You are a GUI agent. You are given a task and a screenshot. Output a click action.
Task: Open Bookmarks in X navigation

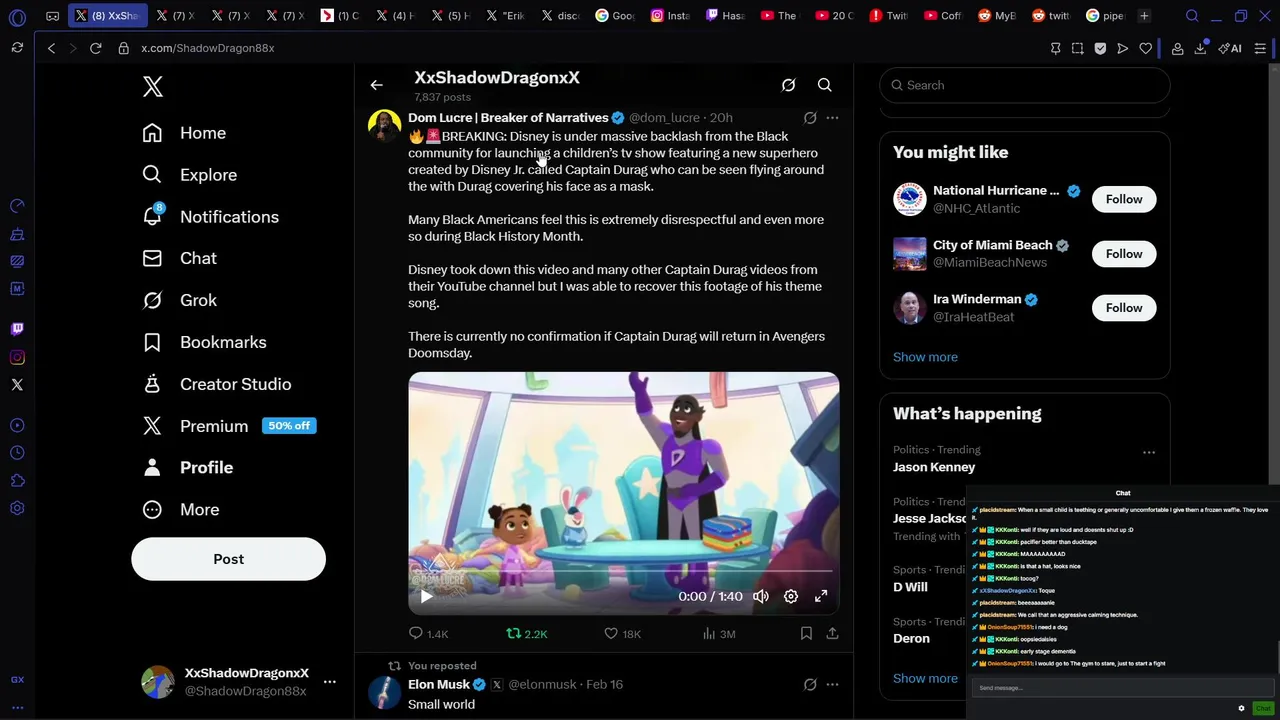[x=204, y=342]
